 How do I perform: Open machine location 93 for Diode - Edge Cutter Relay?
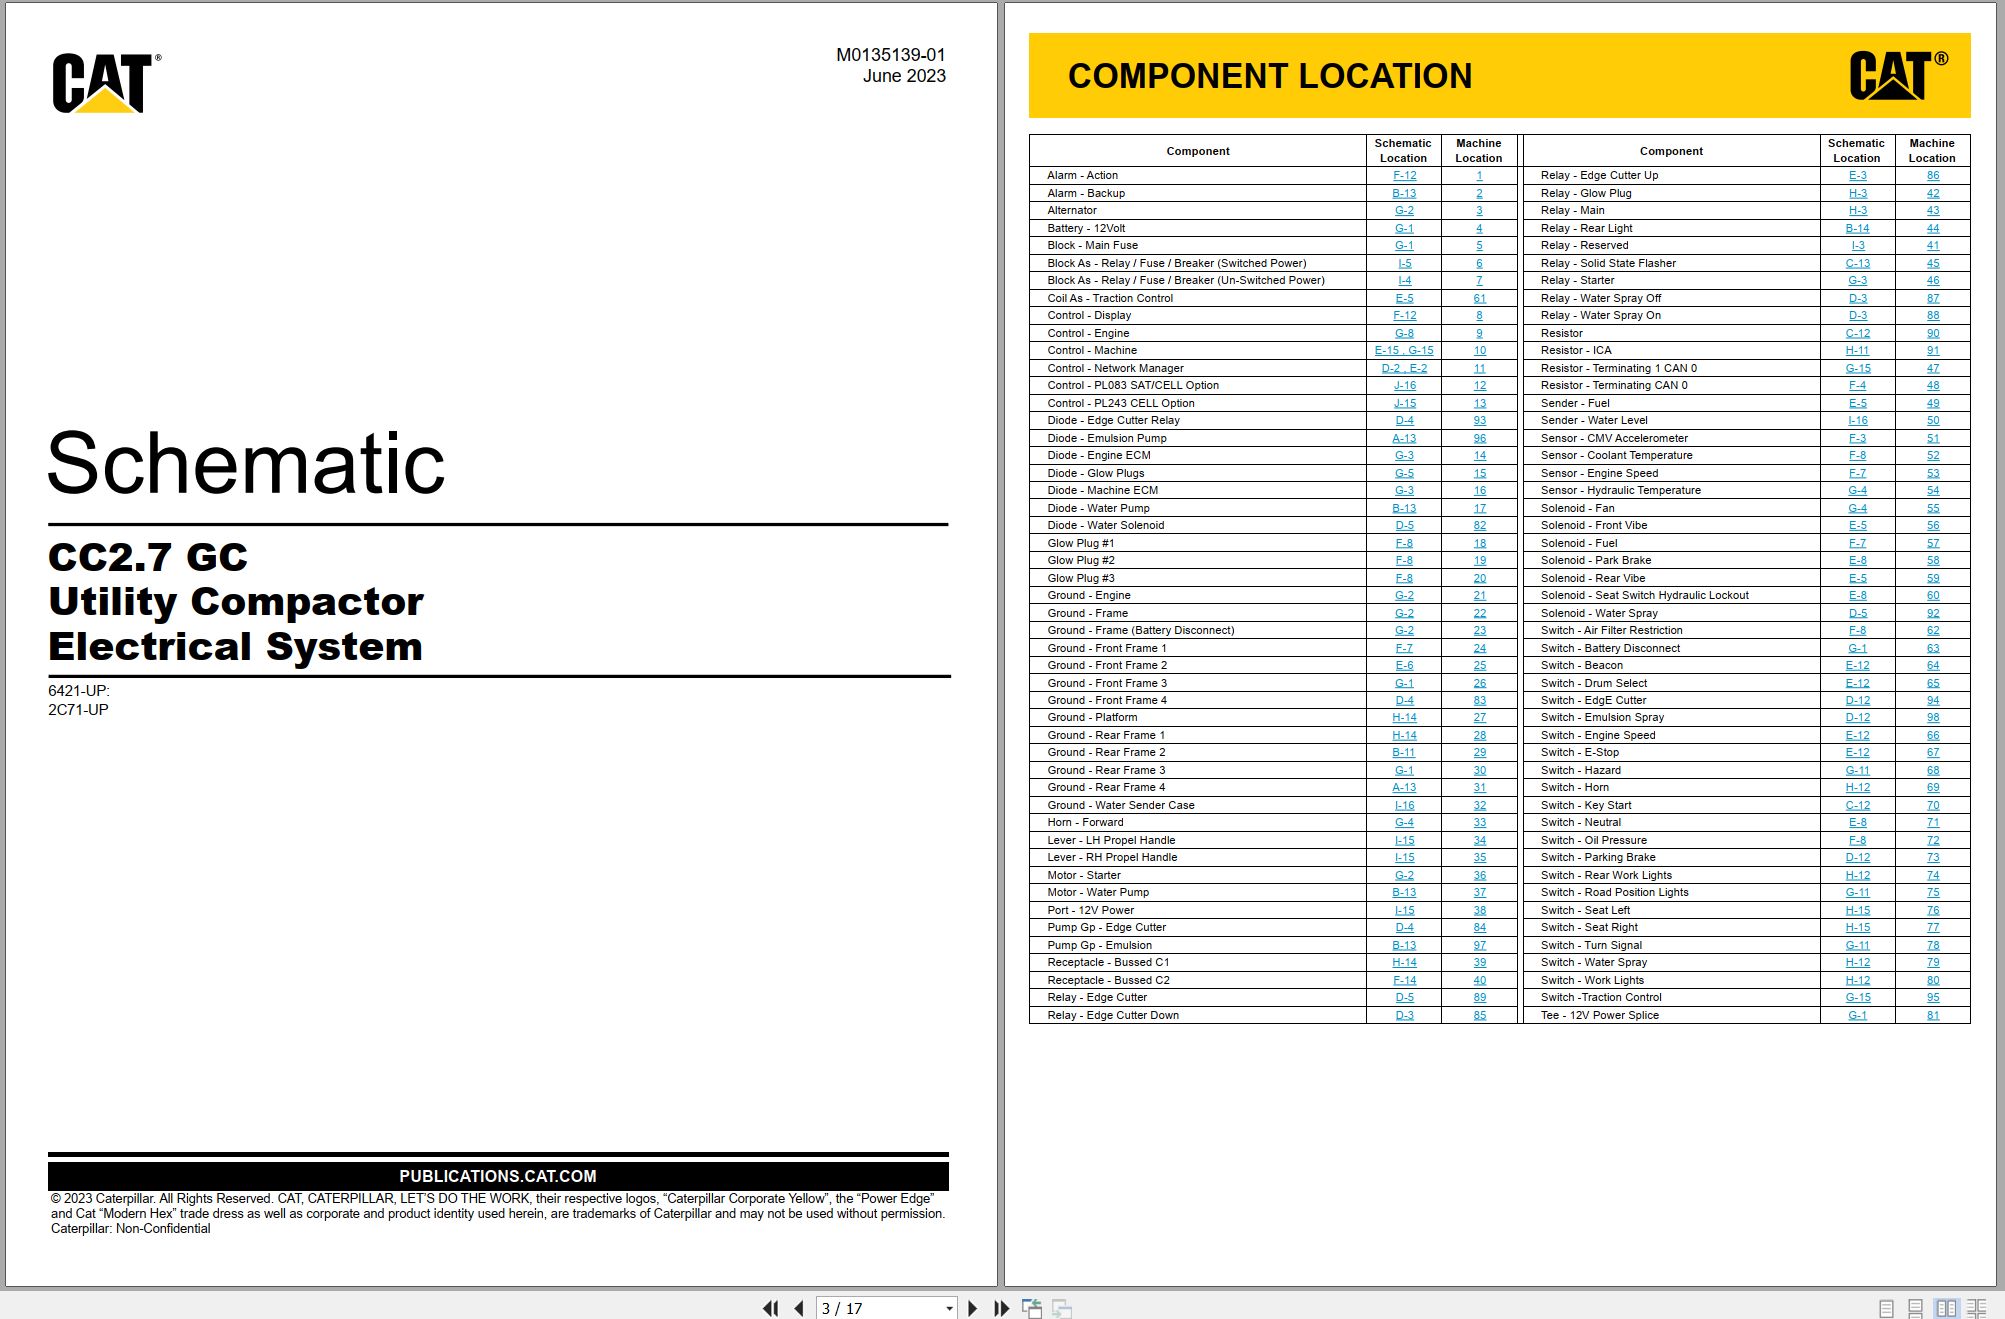(x=1479, y=421)
